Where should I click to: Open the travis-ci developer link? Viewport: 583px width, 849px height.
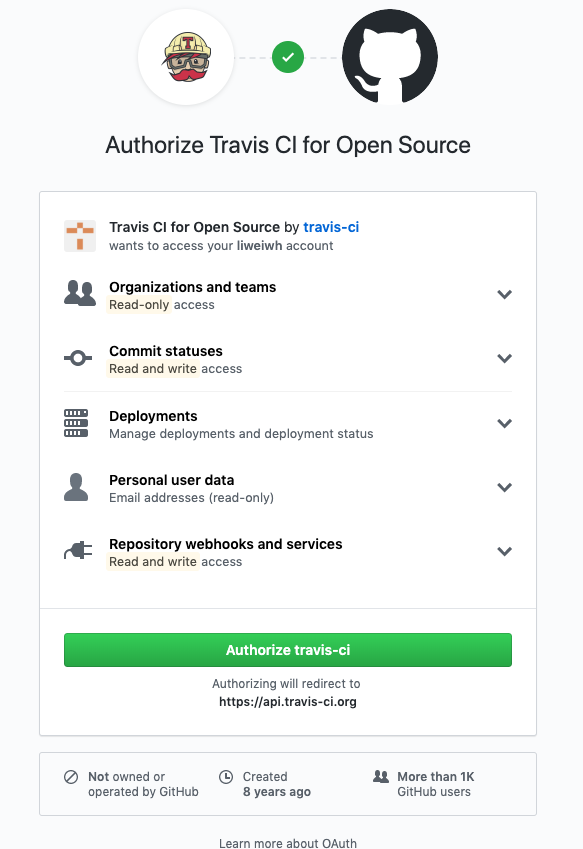coord(331,227)
